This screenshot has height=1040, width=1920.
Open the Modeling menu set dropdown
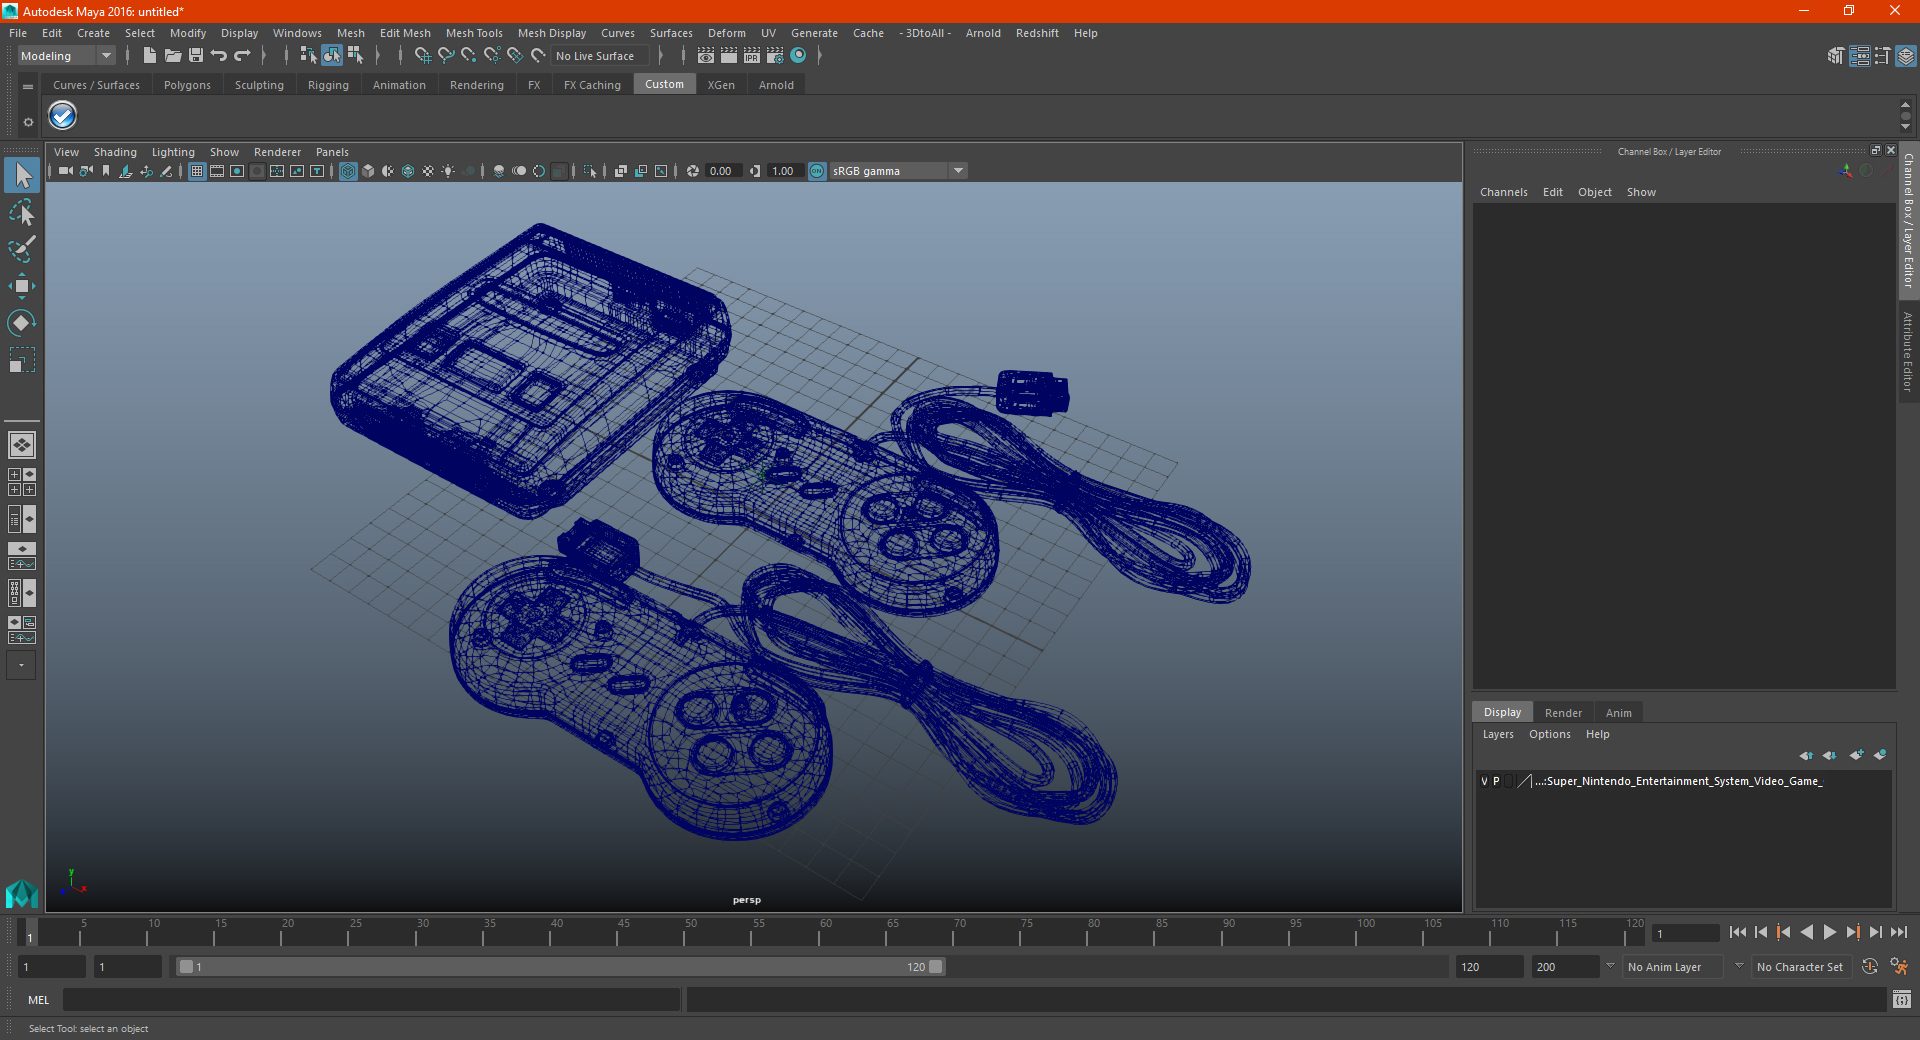tap(67, 56)
